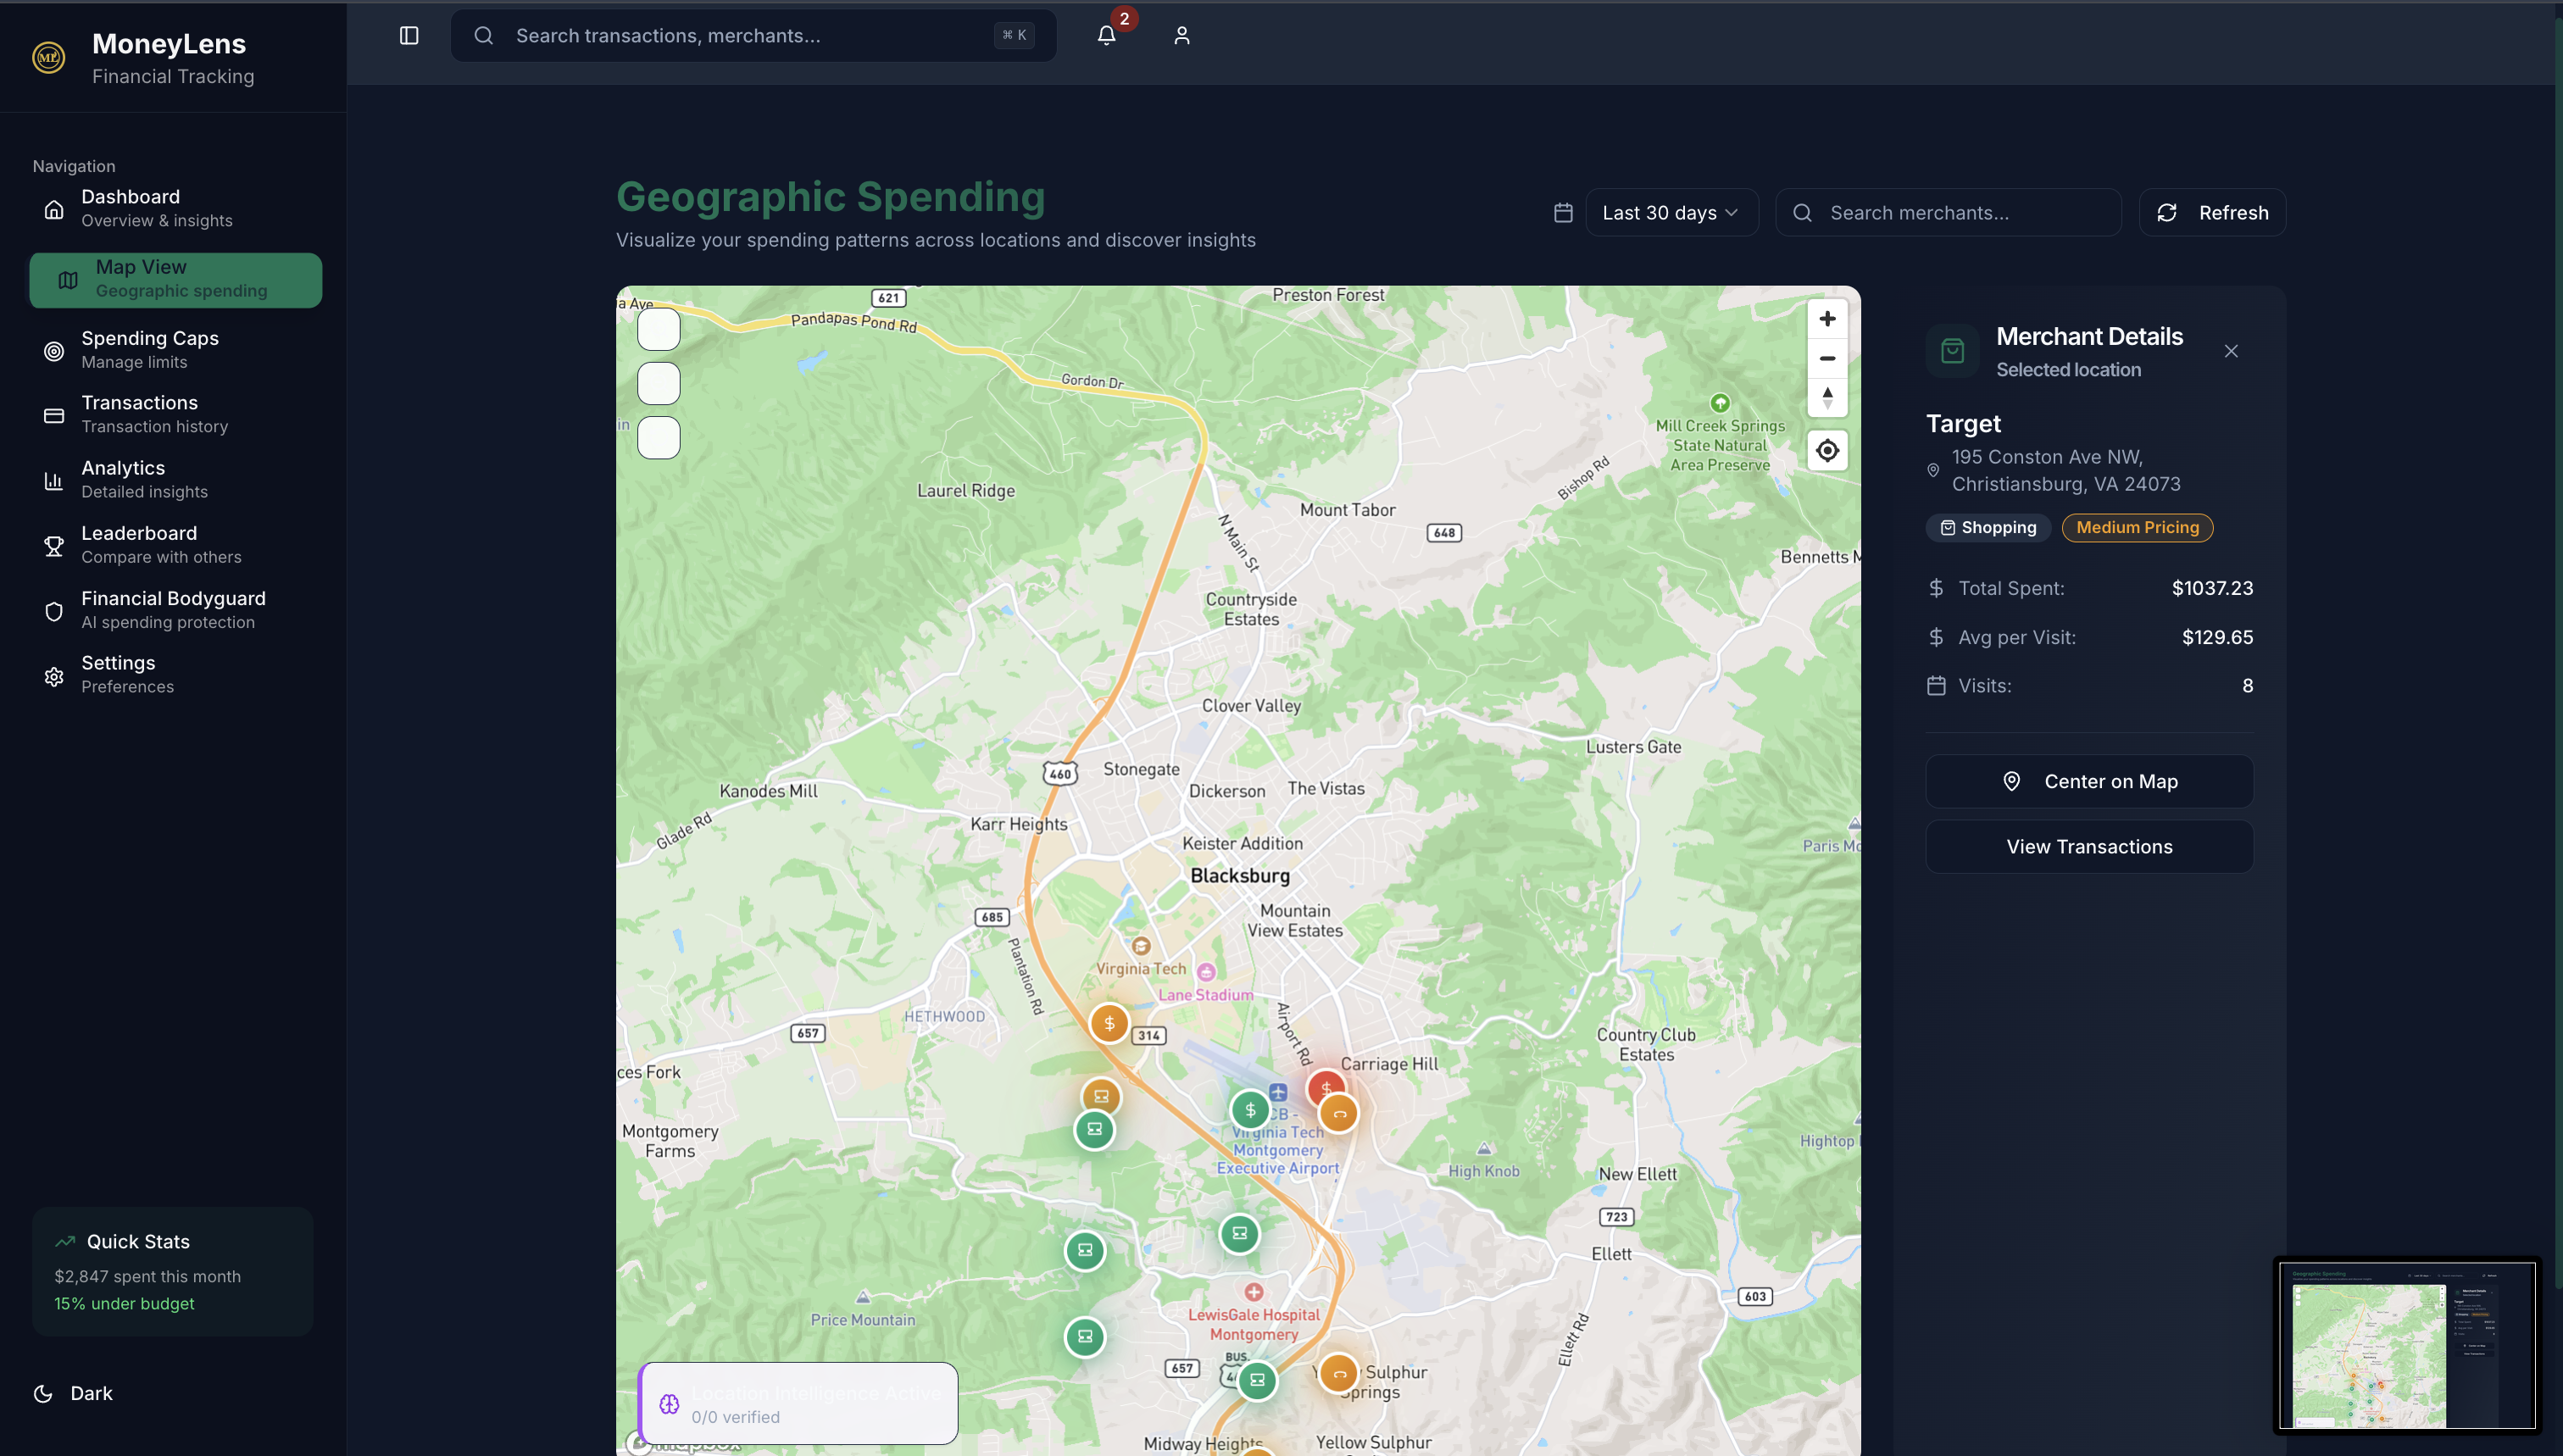The height and width of the screenshot is (1456, 2563).
Task: Click the red dollar map marker
Action: 1325,1086
